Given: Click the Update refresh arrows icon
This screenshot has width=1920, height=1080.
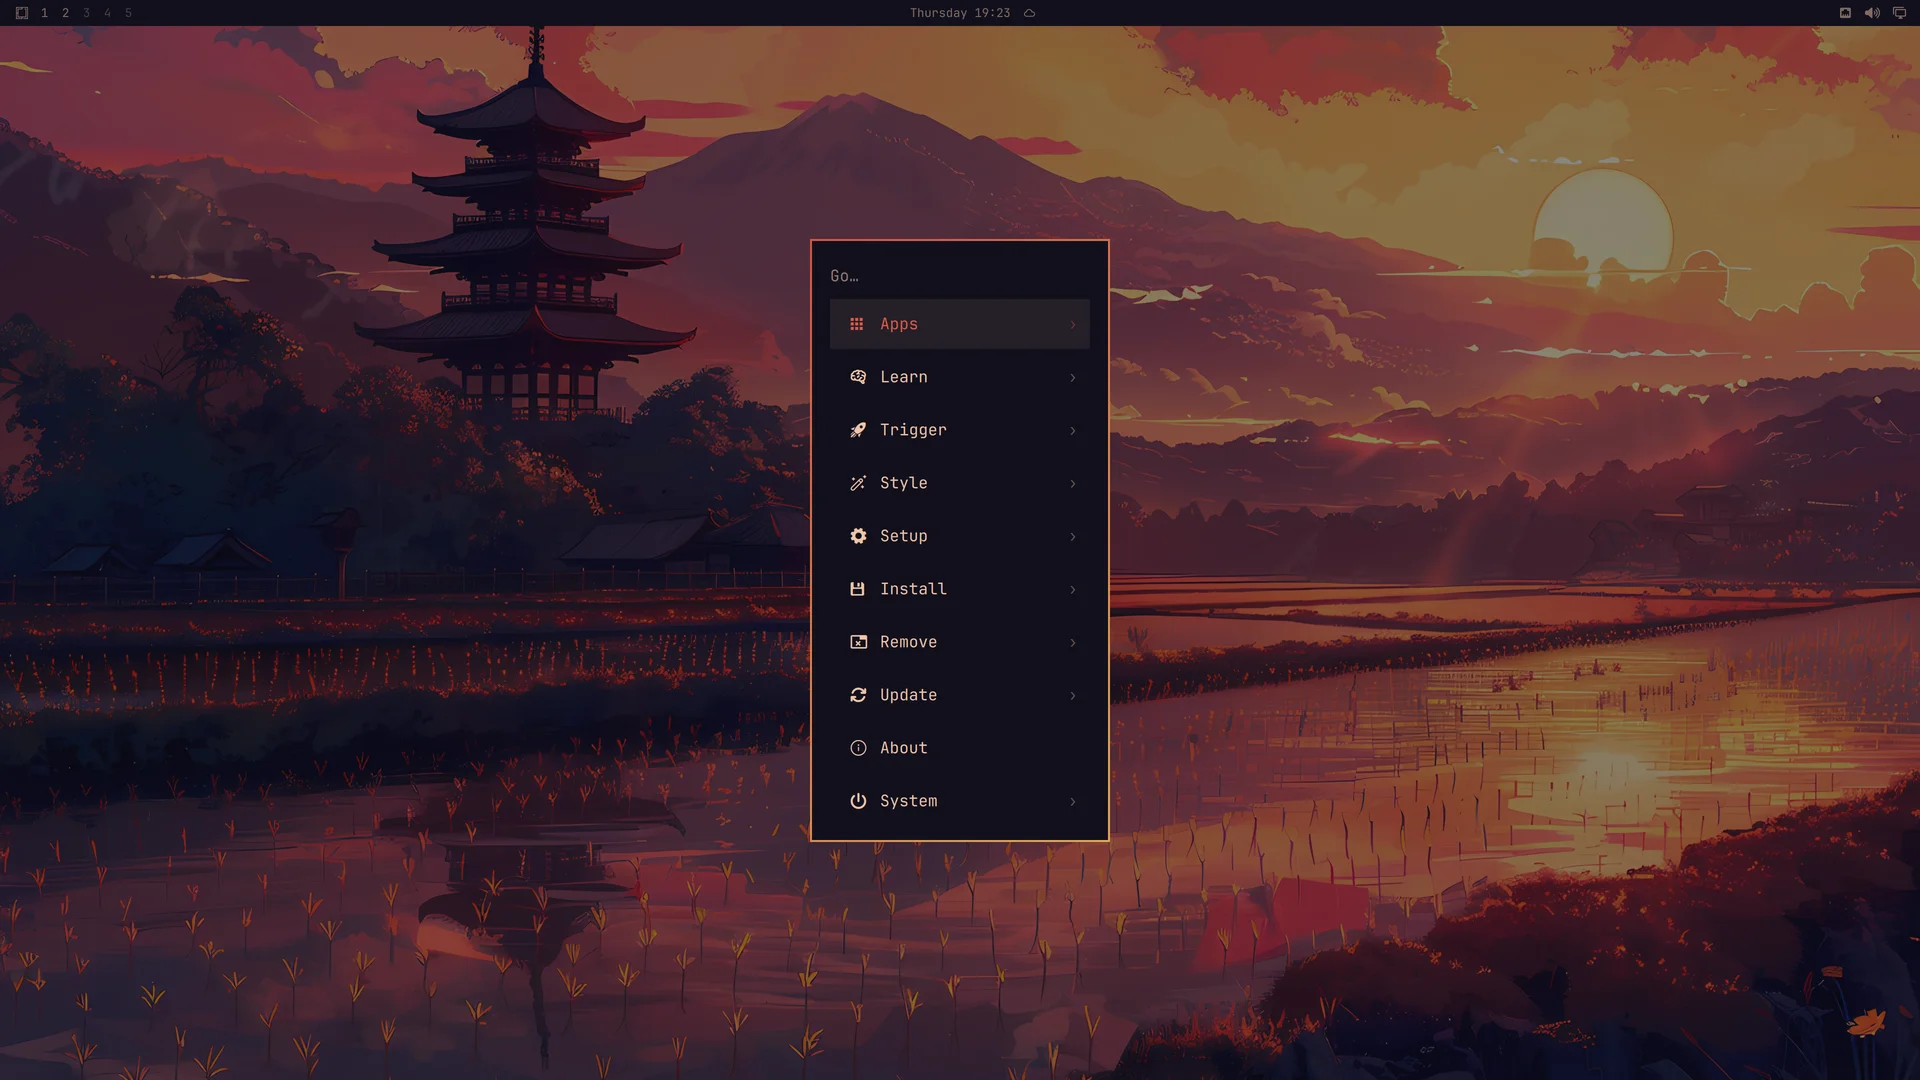Looking at the screenshot, I should [x=858, y=695].
